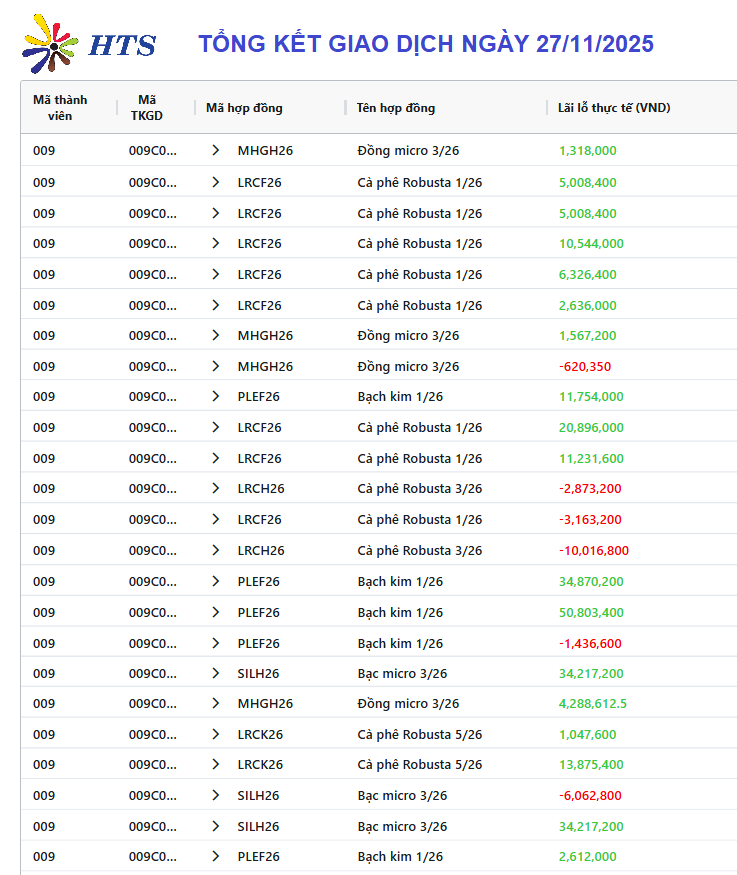Expand the MHGH26 row showing -620,350
This screenshot has height=875, width=737.
click(215, 366)
